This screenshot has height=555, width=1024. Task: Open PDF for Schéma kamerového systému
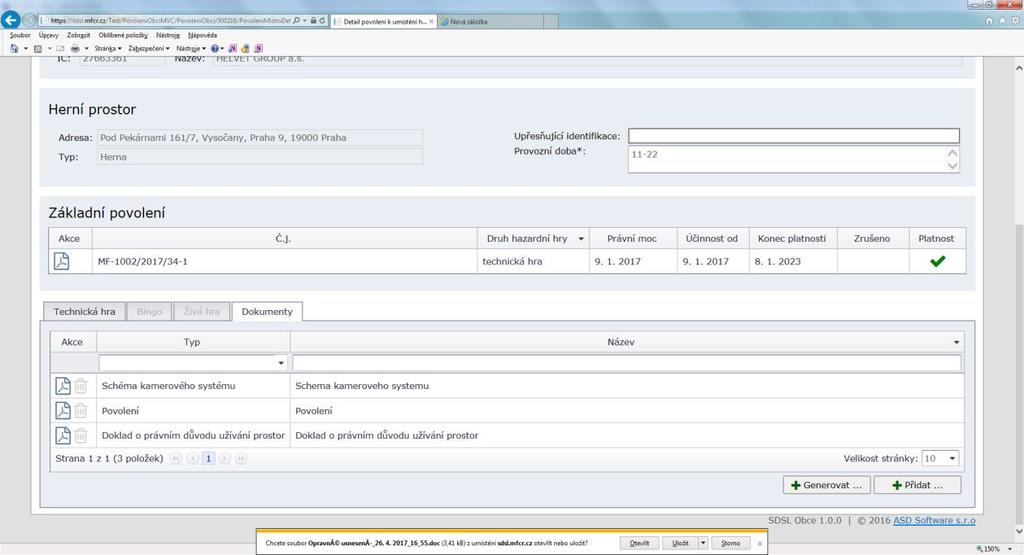pos(63,386)
